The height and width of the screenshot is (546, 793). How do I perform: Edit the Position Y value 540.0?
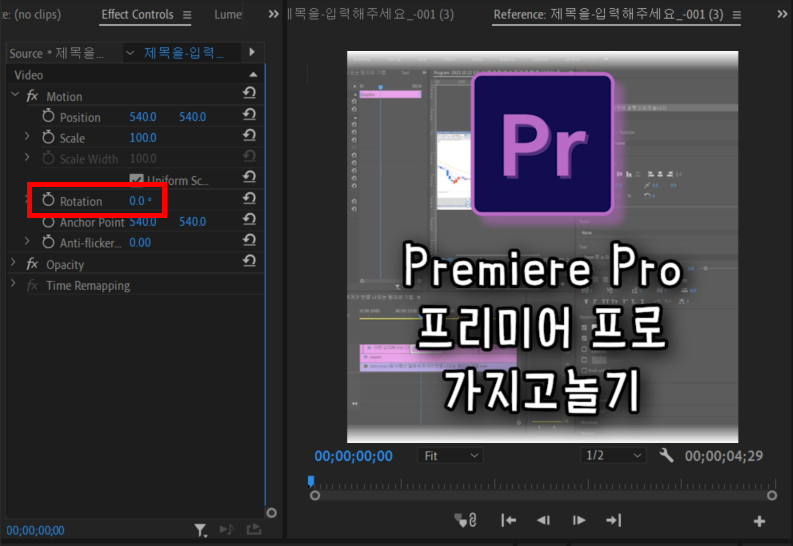(193, 117)
